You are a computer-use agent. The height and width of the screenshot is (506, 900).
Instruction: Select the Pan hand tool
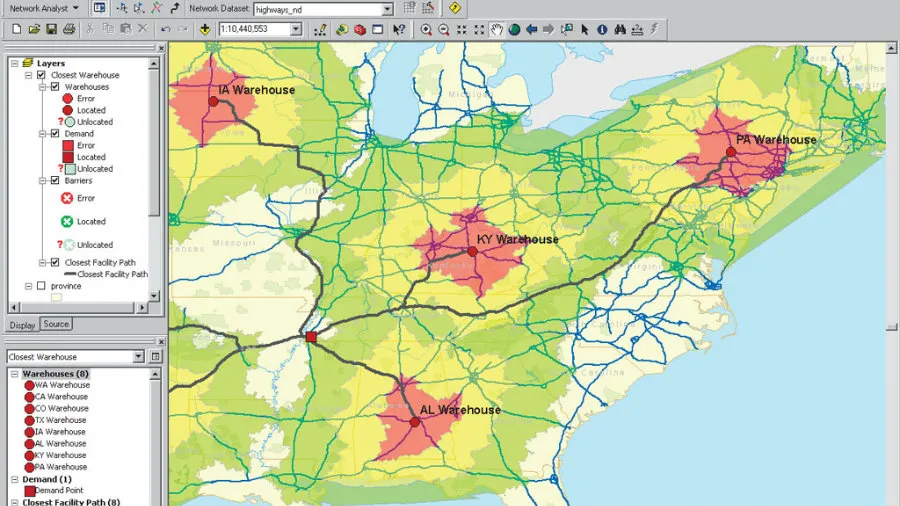[x=495, y=30]
